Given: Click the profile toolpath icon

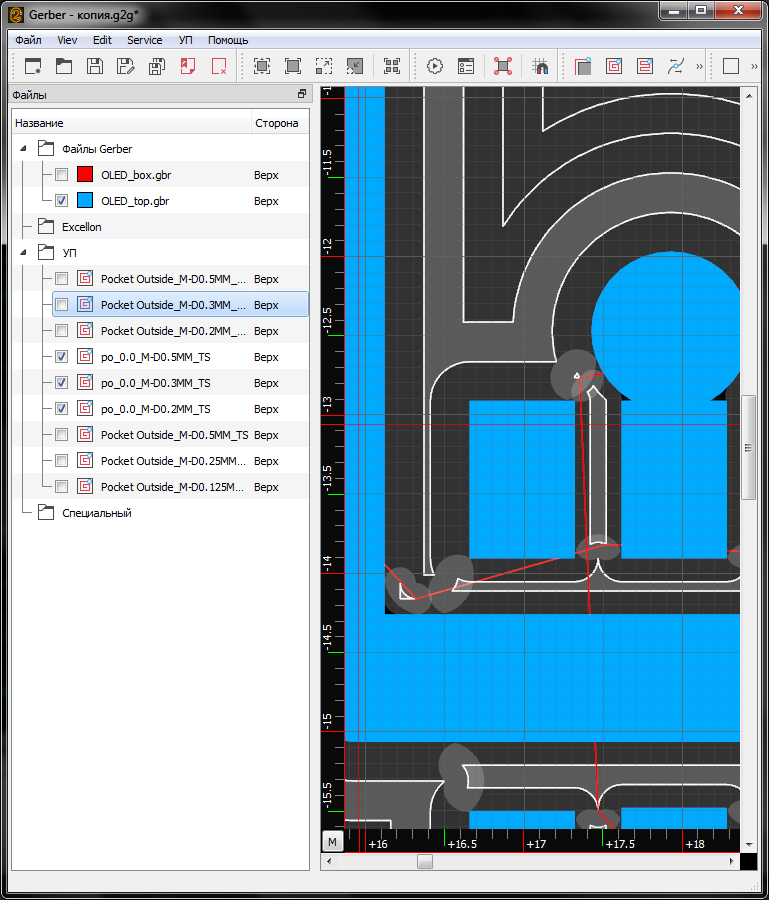Looking at the screenshot, I should pyautogui.click(x=583, y=66).
